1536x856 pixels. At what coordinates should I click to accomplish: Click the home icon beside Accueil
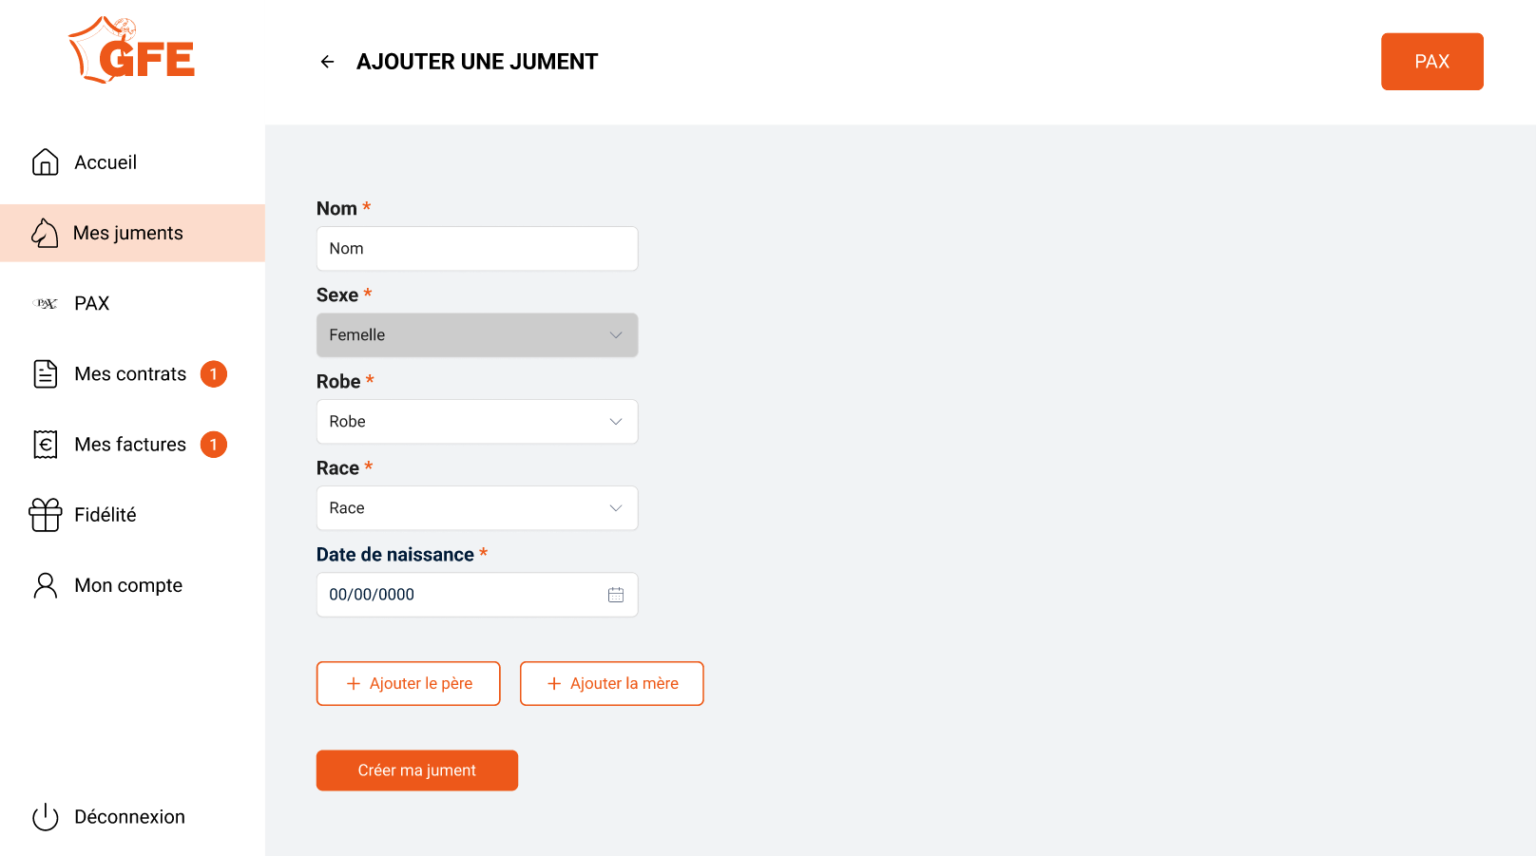45,162
